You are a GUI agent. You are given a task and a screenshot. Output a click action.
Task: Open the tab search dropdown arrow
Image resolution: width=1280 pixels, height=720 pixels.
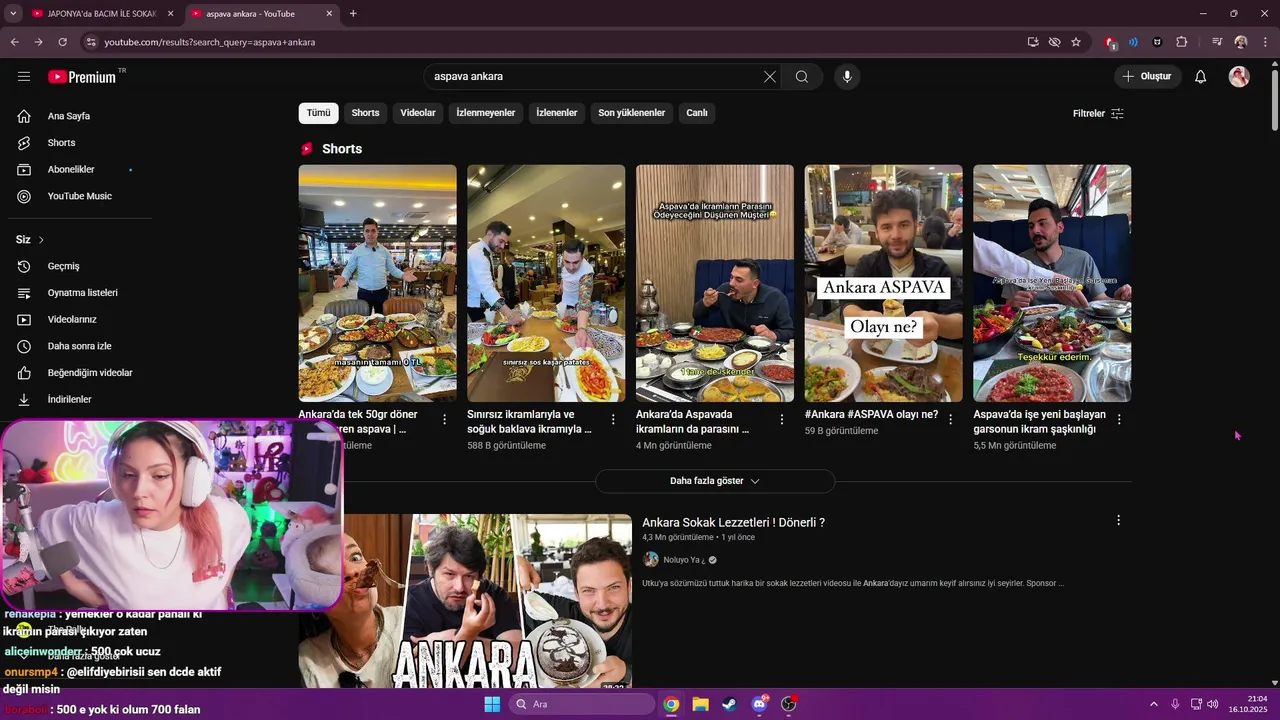13,13
